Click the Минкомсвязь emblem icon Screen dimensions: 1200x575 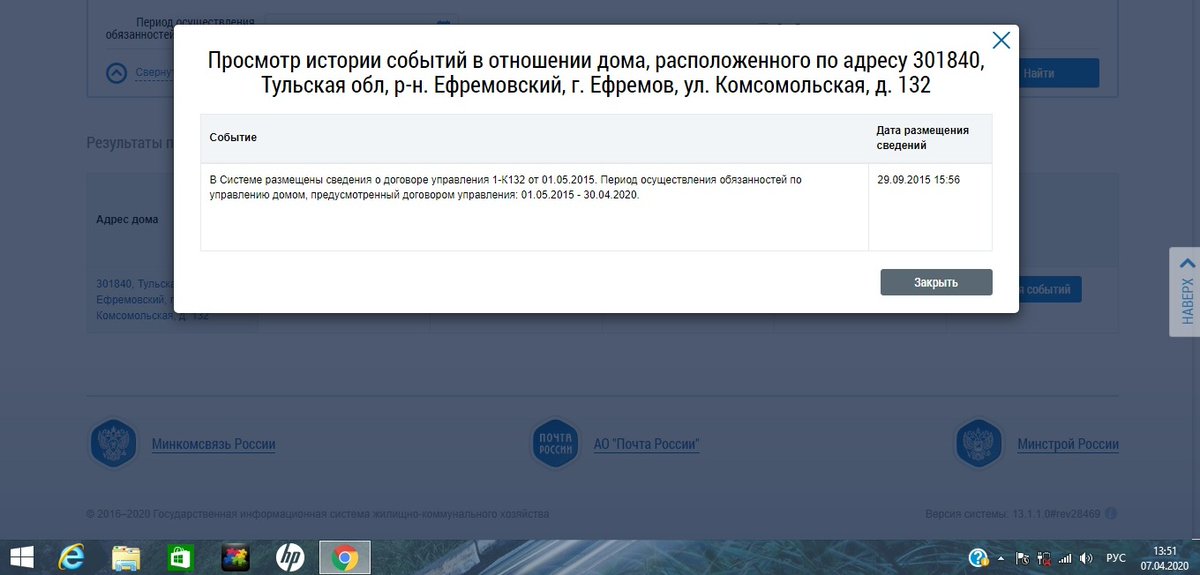pos(114,444)
